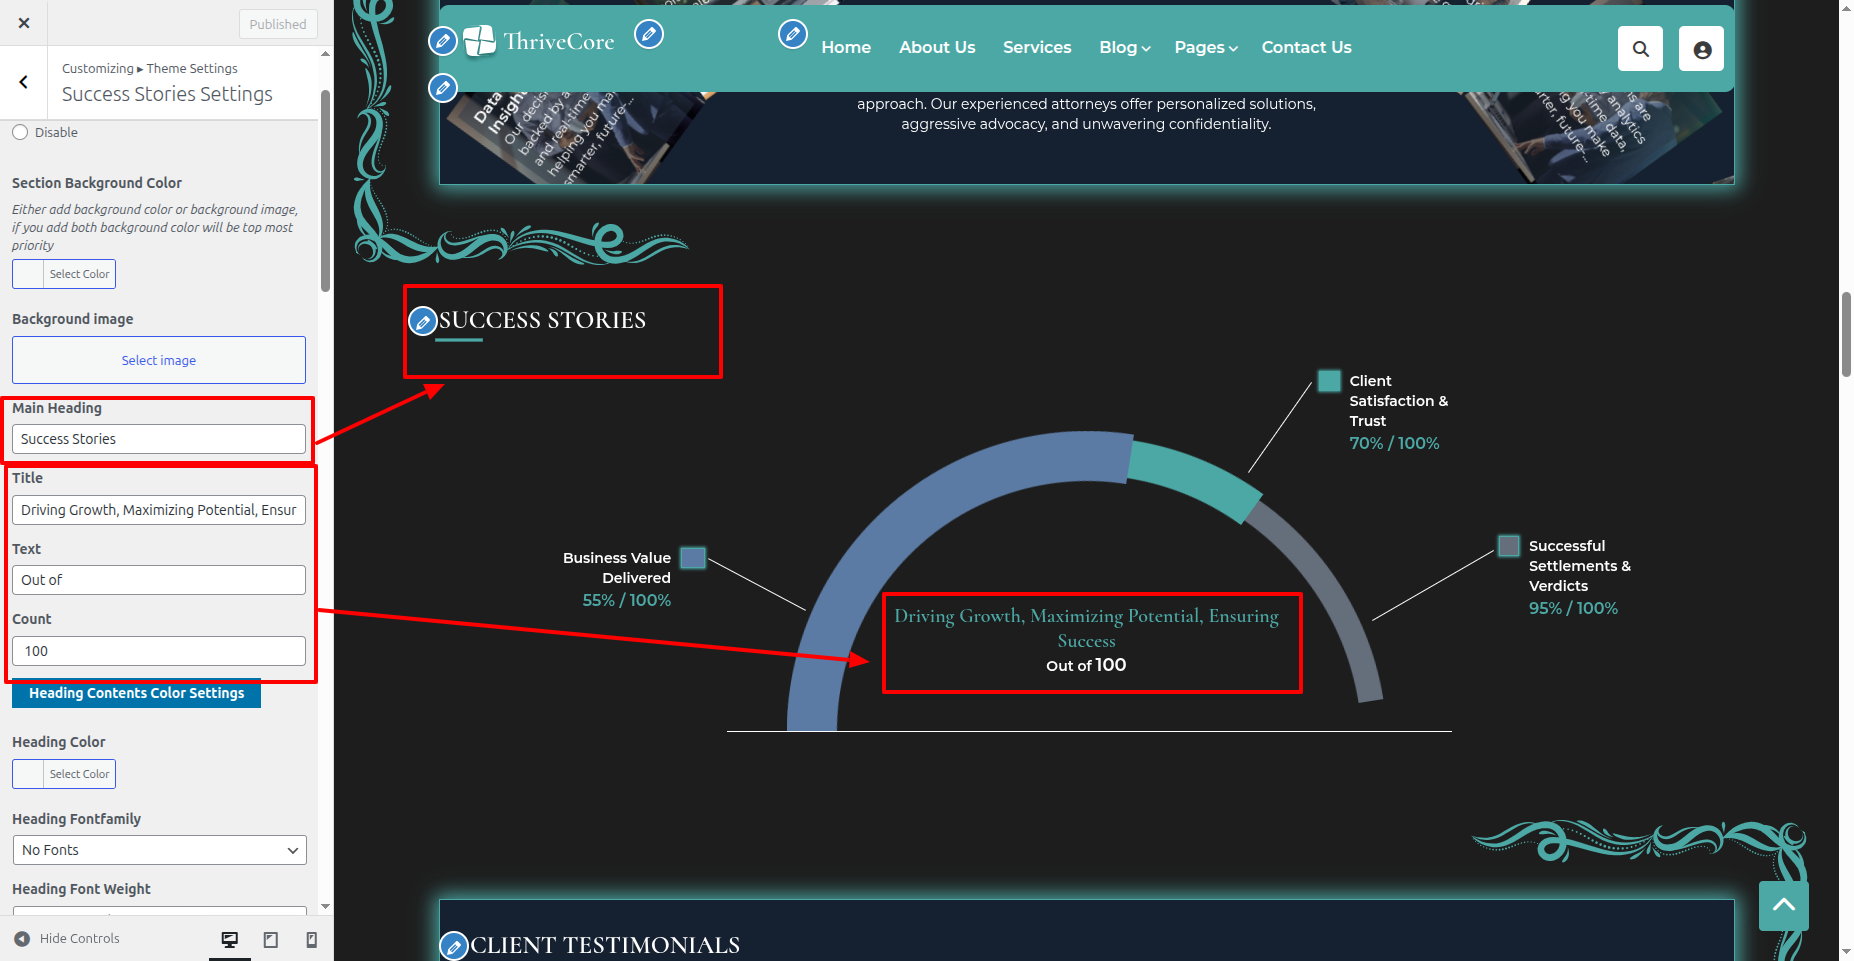The image size is (1854, 961).
Task: Open the user account icon in the header
Action: click(1701, 49)
